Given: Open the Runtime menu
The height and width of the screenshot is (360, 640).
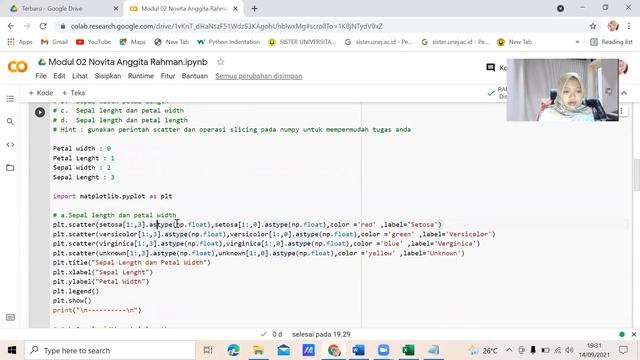Looking at the screenshot, I should (141, 76).
